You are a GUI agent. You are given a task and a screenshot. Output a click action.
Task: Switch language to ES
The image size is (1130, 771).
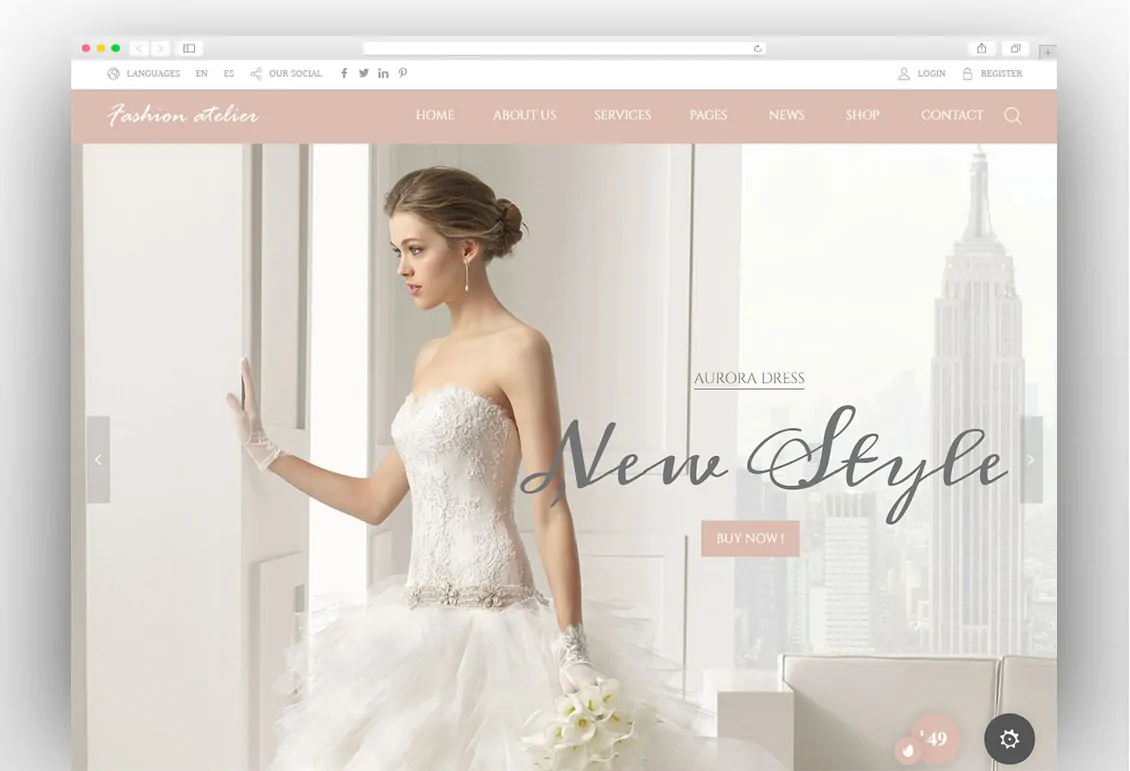pyautogui.click(x=229, y=73)
